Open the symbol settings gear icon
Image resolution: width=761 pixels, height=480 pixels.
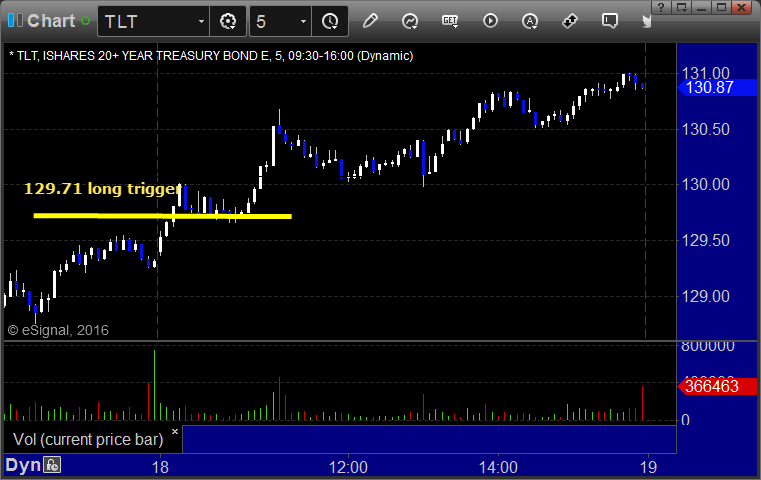pos(228,21)
